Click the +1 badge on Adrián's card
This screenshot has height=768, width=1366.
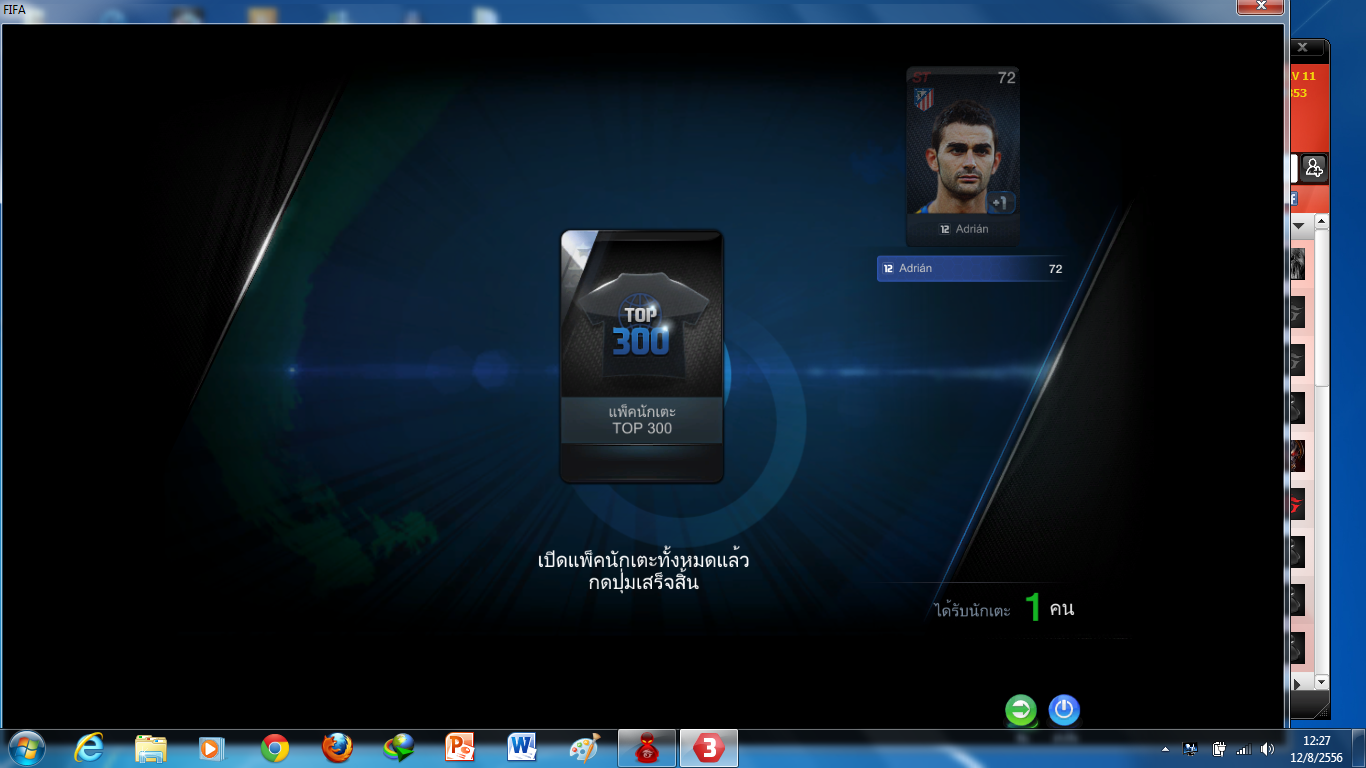click(1001, 203)
